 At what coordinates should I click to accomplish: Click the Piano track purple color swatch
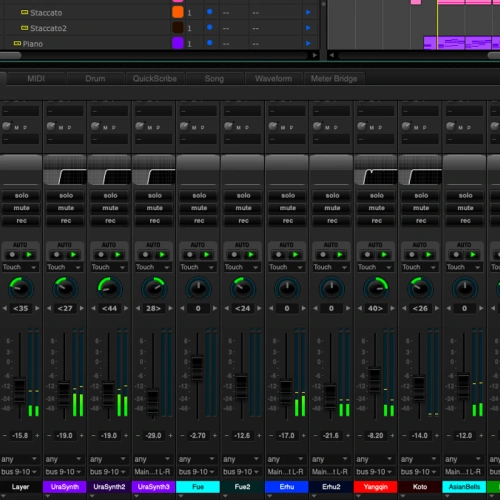point(178,43)
